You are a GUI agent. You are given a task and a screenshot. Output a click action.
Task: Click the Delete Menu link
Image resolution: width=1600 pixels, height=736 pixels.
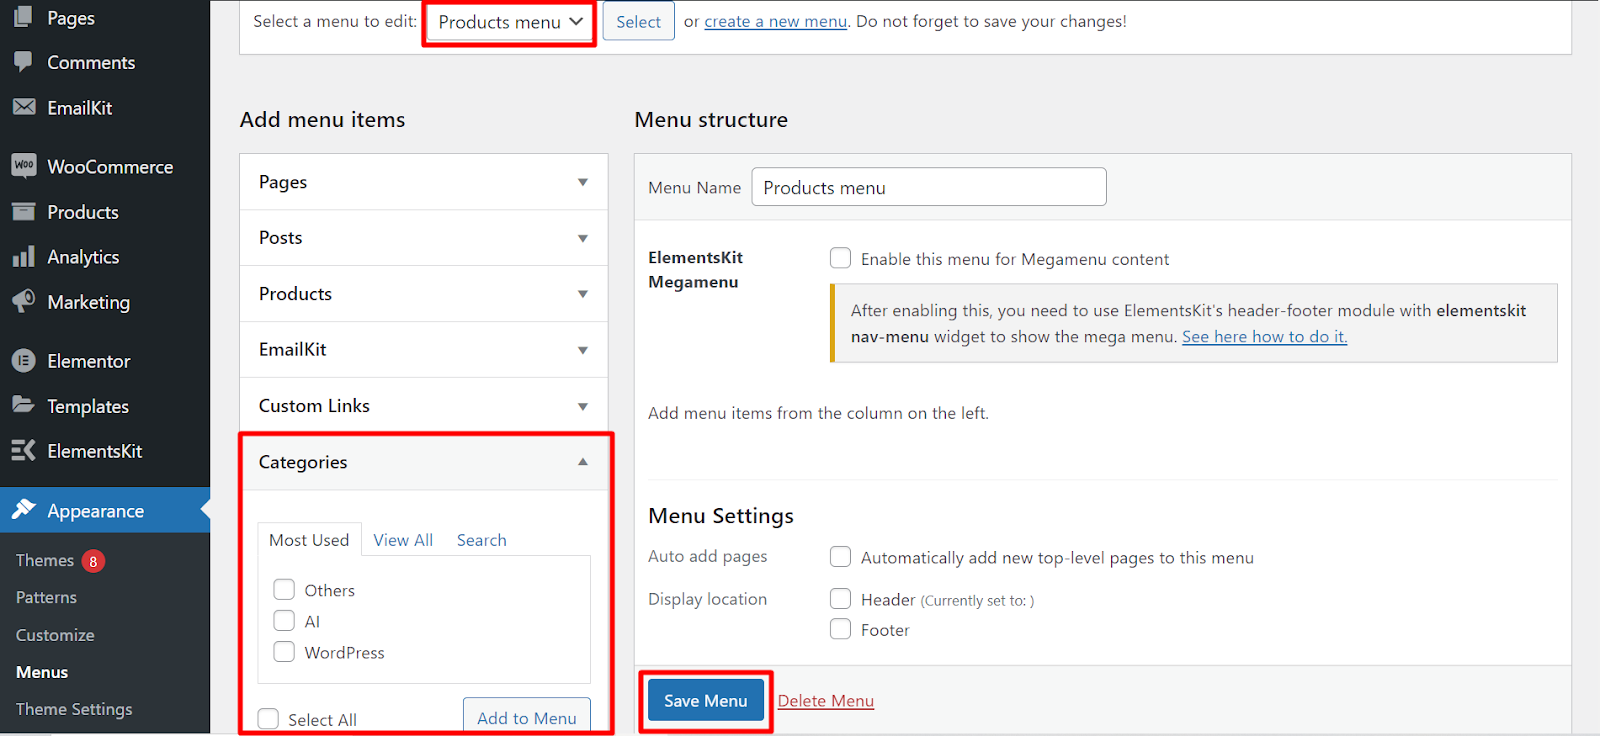(x=826, y=701)
